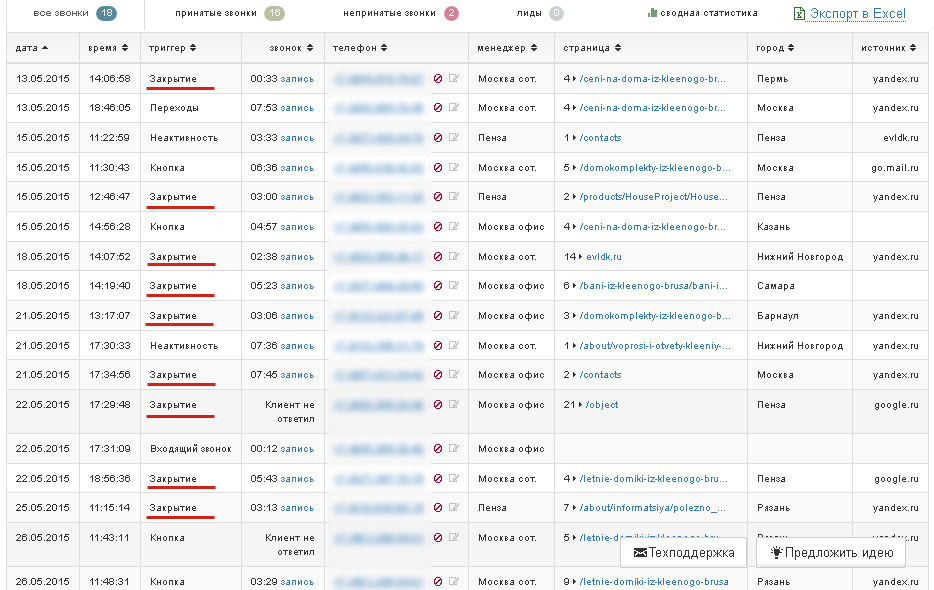934x590 pixels.
Task: Click the summary statistics chart icon
Action: (652, 13)
